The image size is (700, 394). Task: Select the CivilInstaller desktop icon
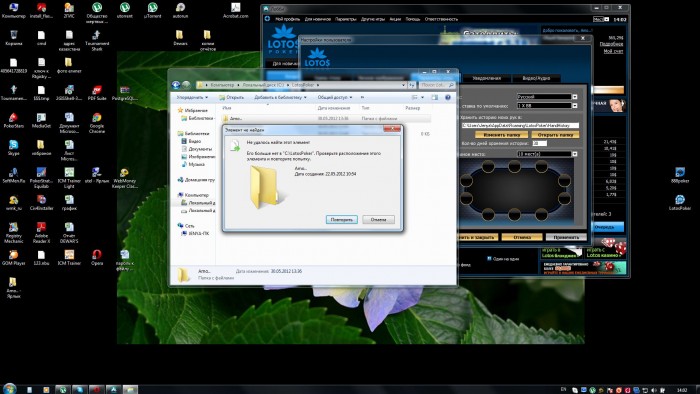(41, 203)
